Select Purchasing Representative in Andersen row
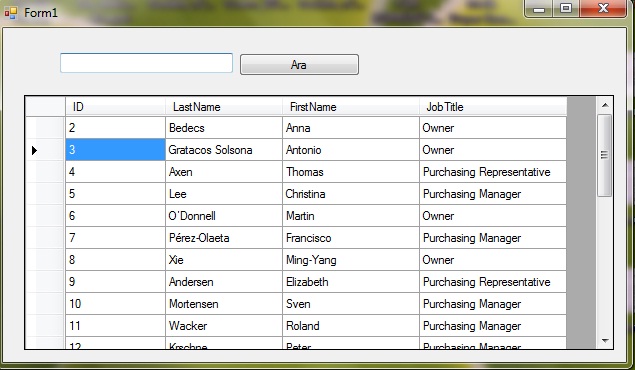Image resolution: width=635 pixels, height=370 pixels. (x=493, y=282)
